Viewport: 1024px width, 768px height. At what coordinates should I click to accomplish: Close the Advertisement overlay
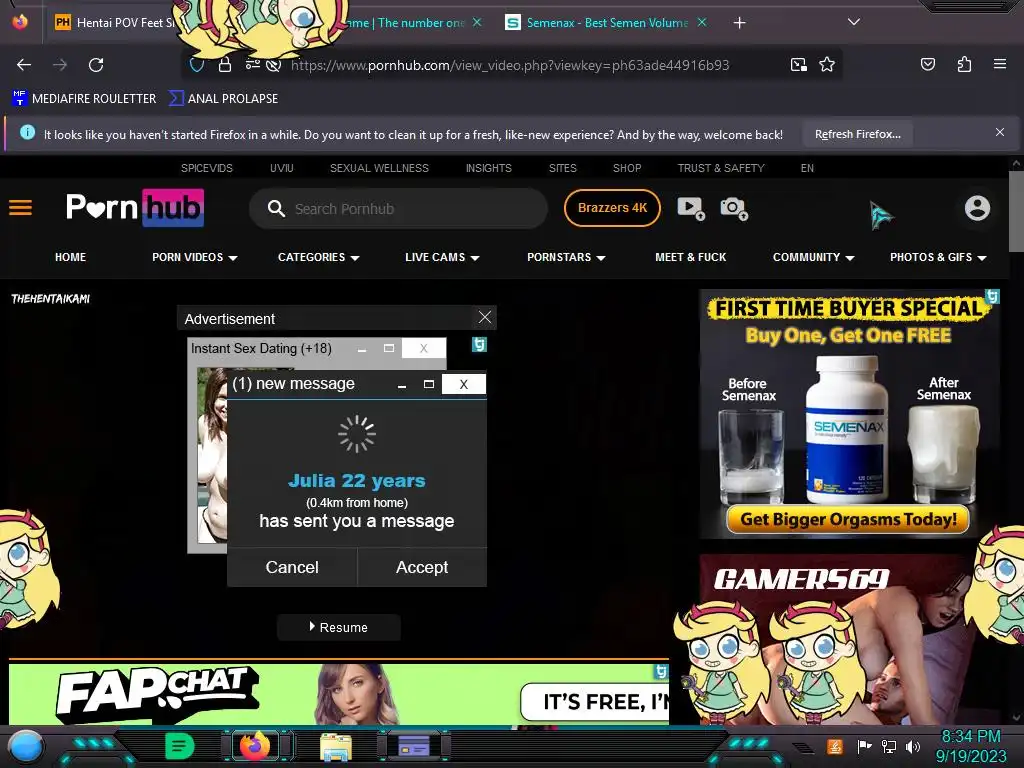click(485, 317)
